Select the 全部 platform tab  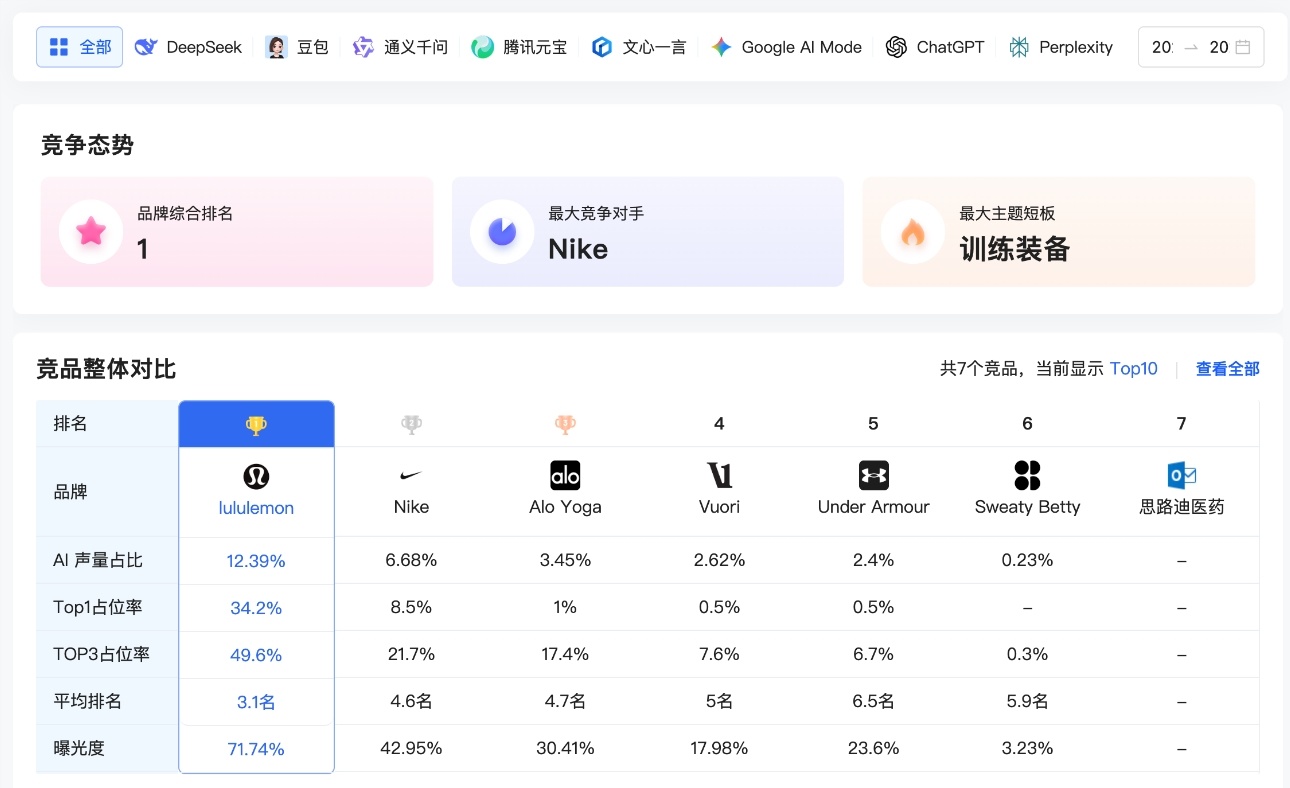[x=80, y=47]
